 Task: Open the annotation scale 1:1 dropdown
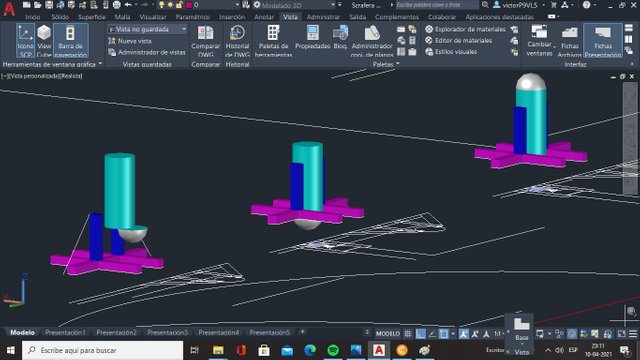tap(499, 334)
